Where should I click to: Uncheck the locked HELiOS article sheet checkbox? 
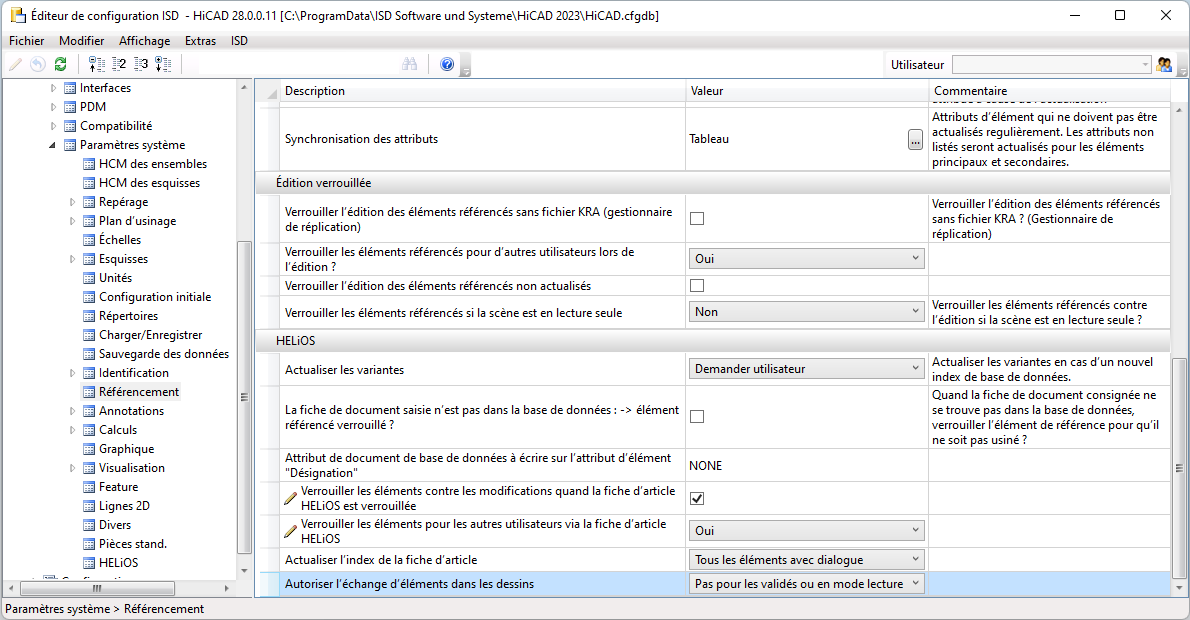click(x=697, y=499)
